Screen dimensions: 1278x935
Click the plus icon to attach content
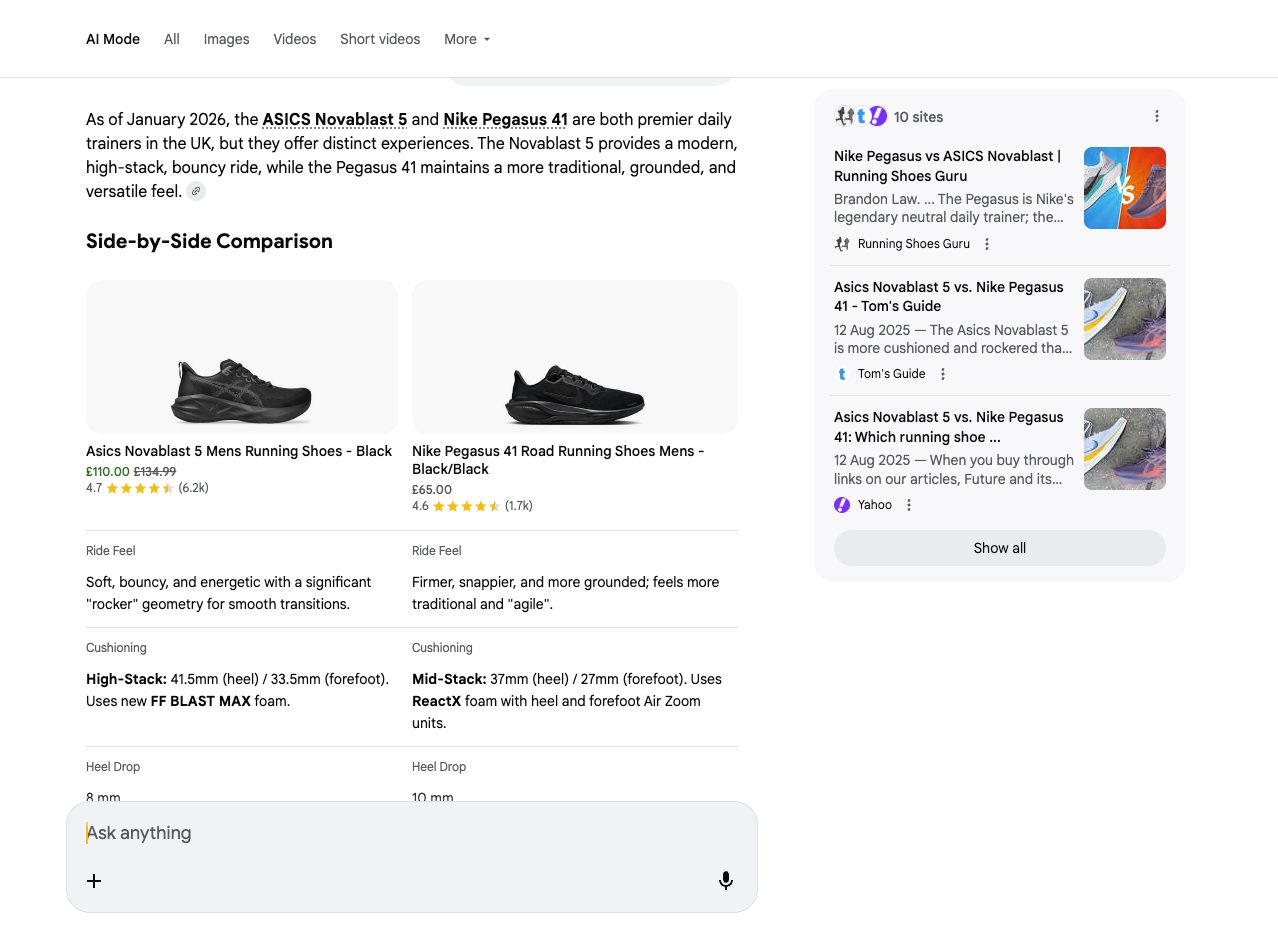[x=94, y=881]
